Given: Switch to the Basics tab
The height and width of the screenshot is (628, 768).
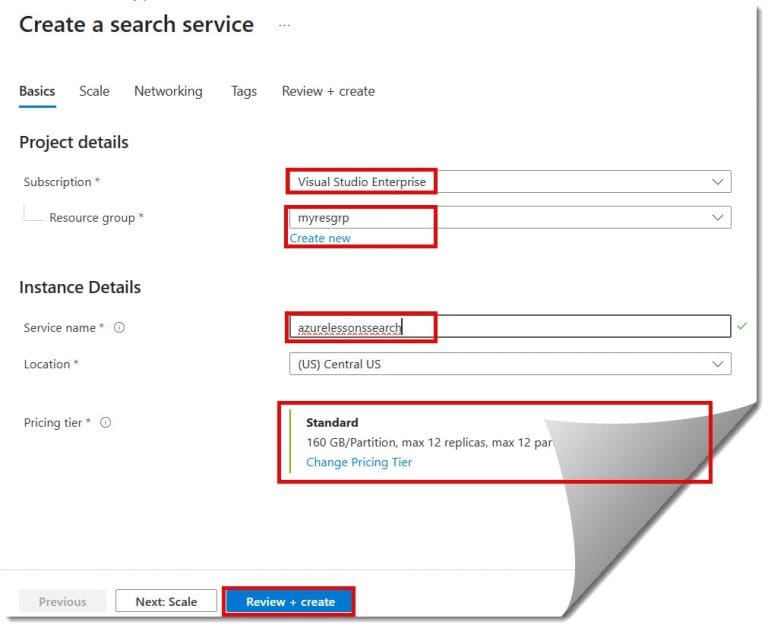Looking at the screenshot, I should pyautogui.click(x=37, y=92).
